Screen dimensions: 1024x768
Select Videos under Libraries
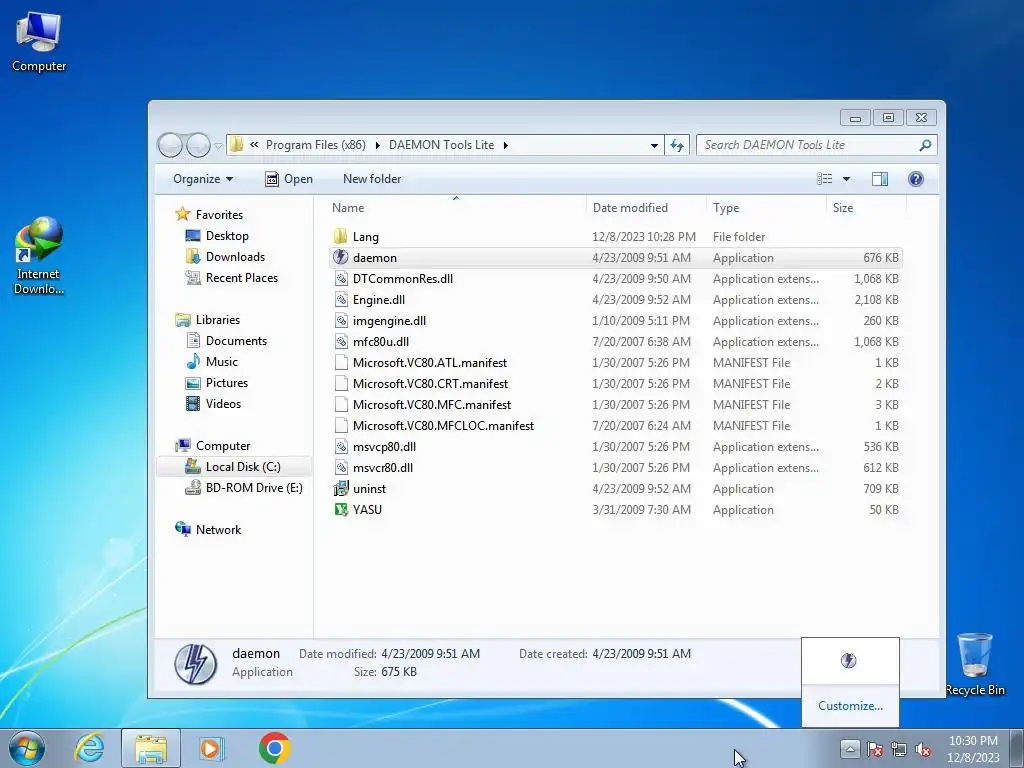(x=214, y=404)
